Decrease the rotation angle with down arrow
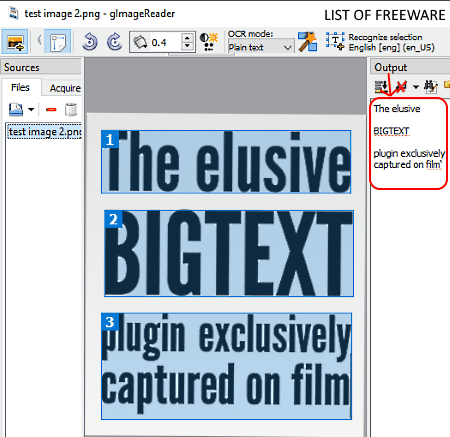The height and width of the screenshot is (437, 450). 188,47
